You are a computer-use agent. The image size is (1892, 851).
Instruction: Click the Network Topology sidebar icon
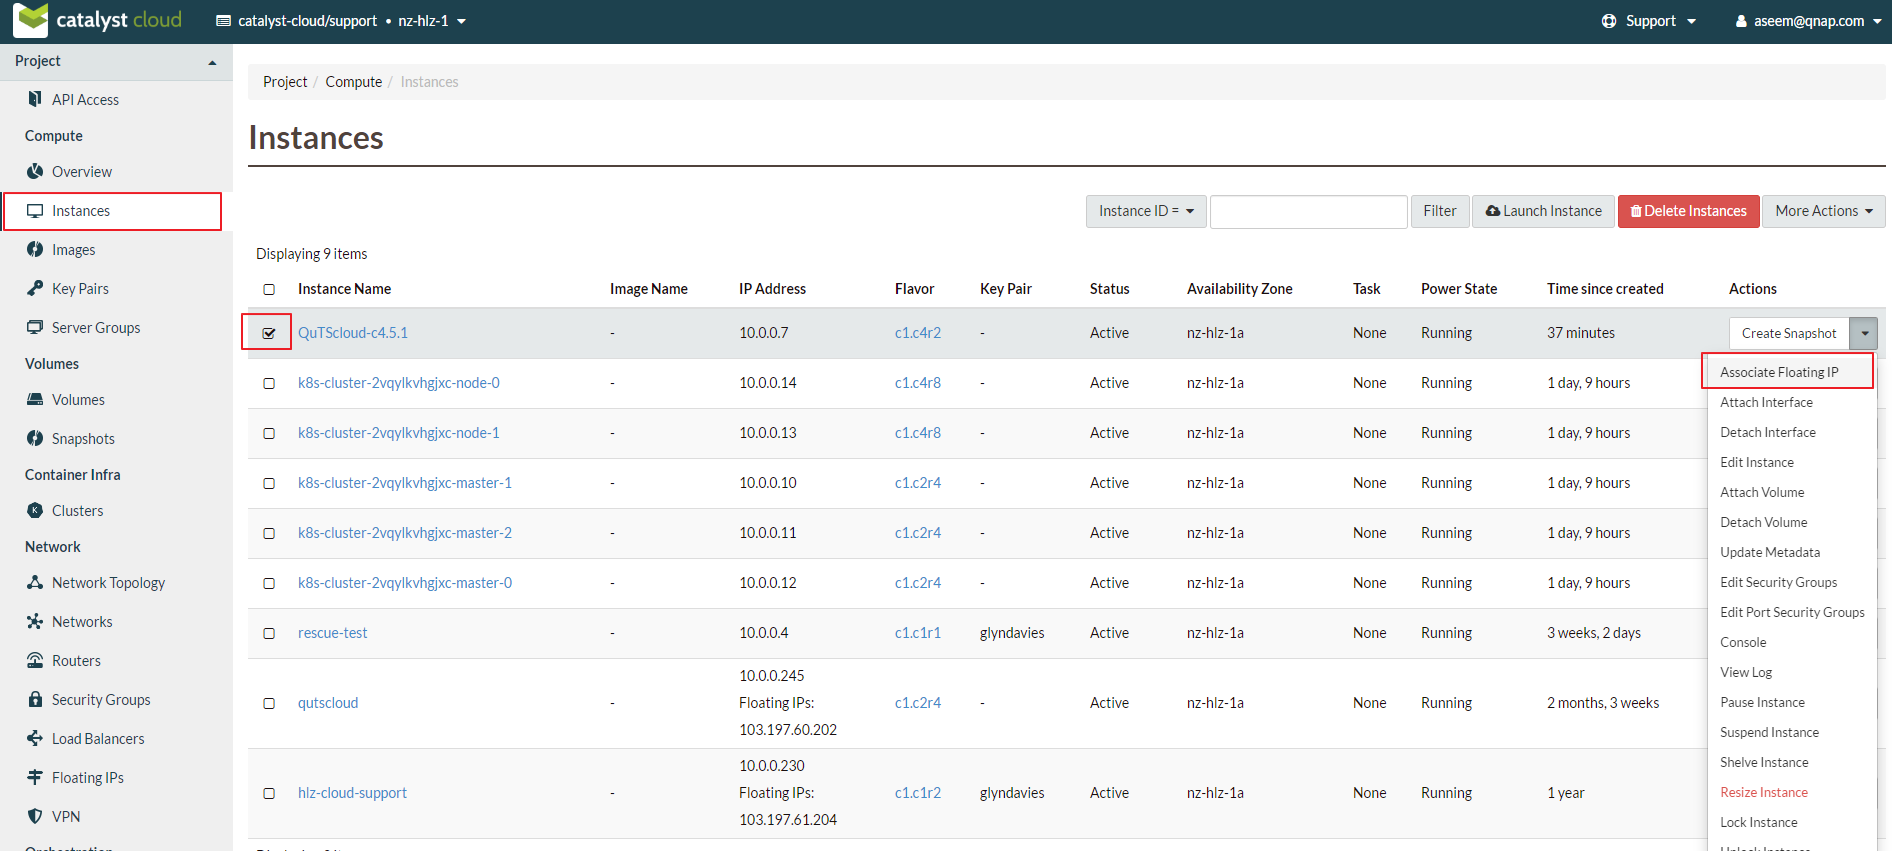[x=35, y=582]
